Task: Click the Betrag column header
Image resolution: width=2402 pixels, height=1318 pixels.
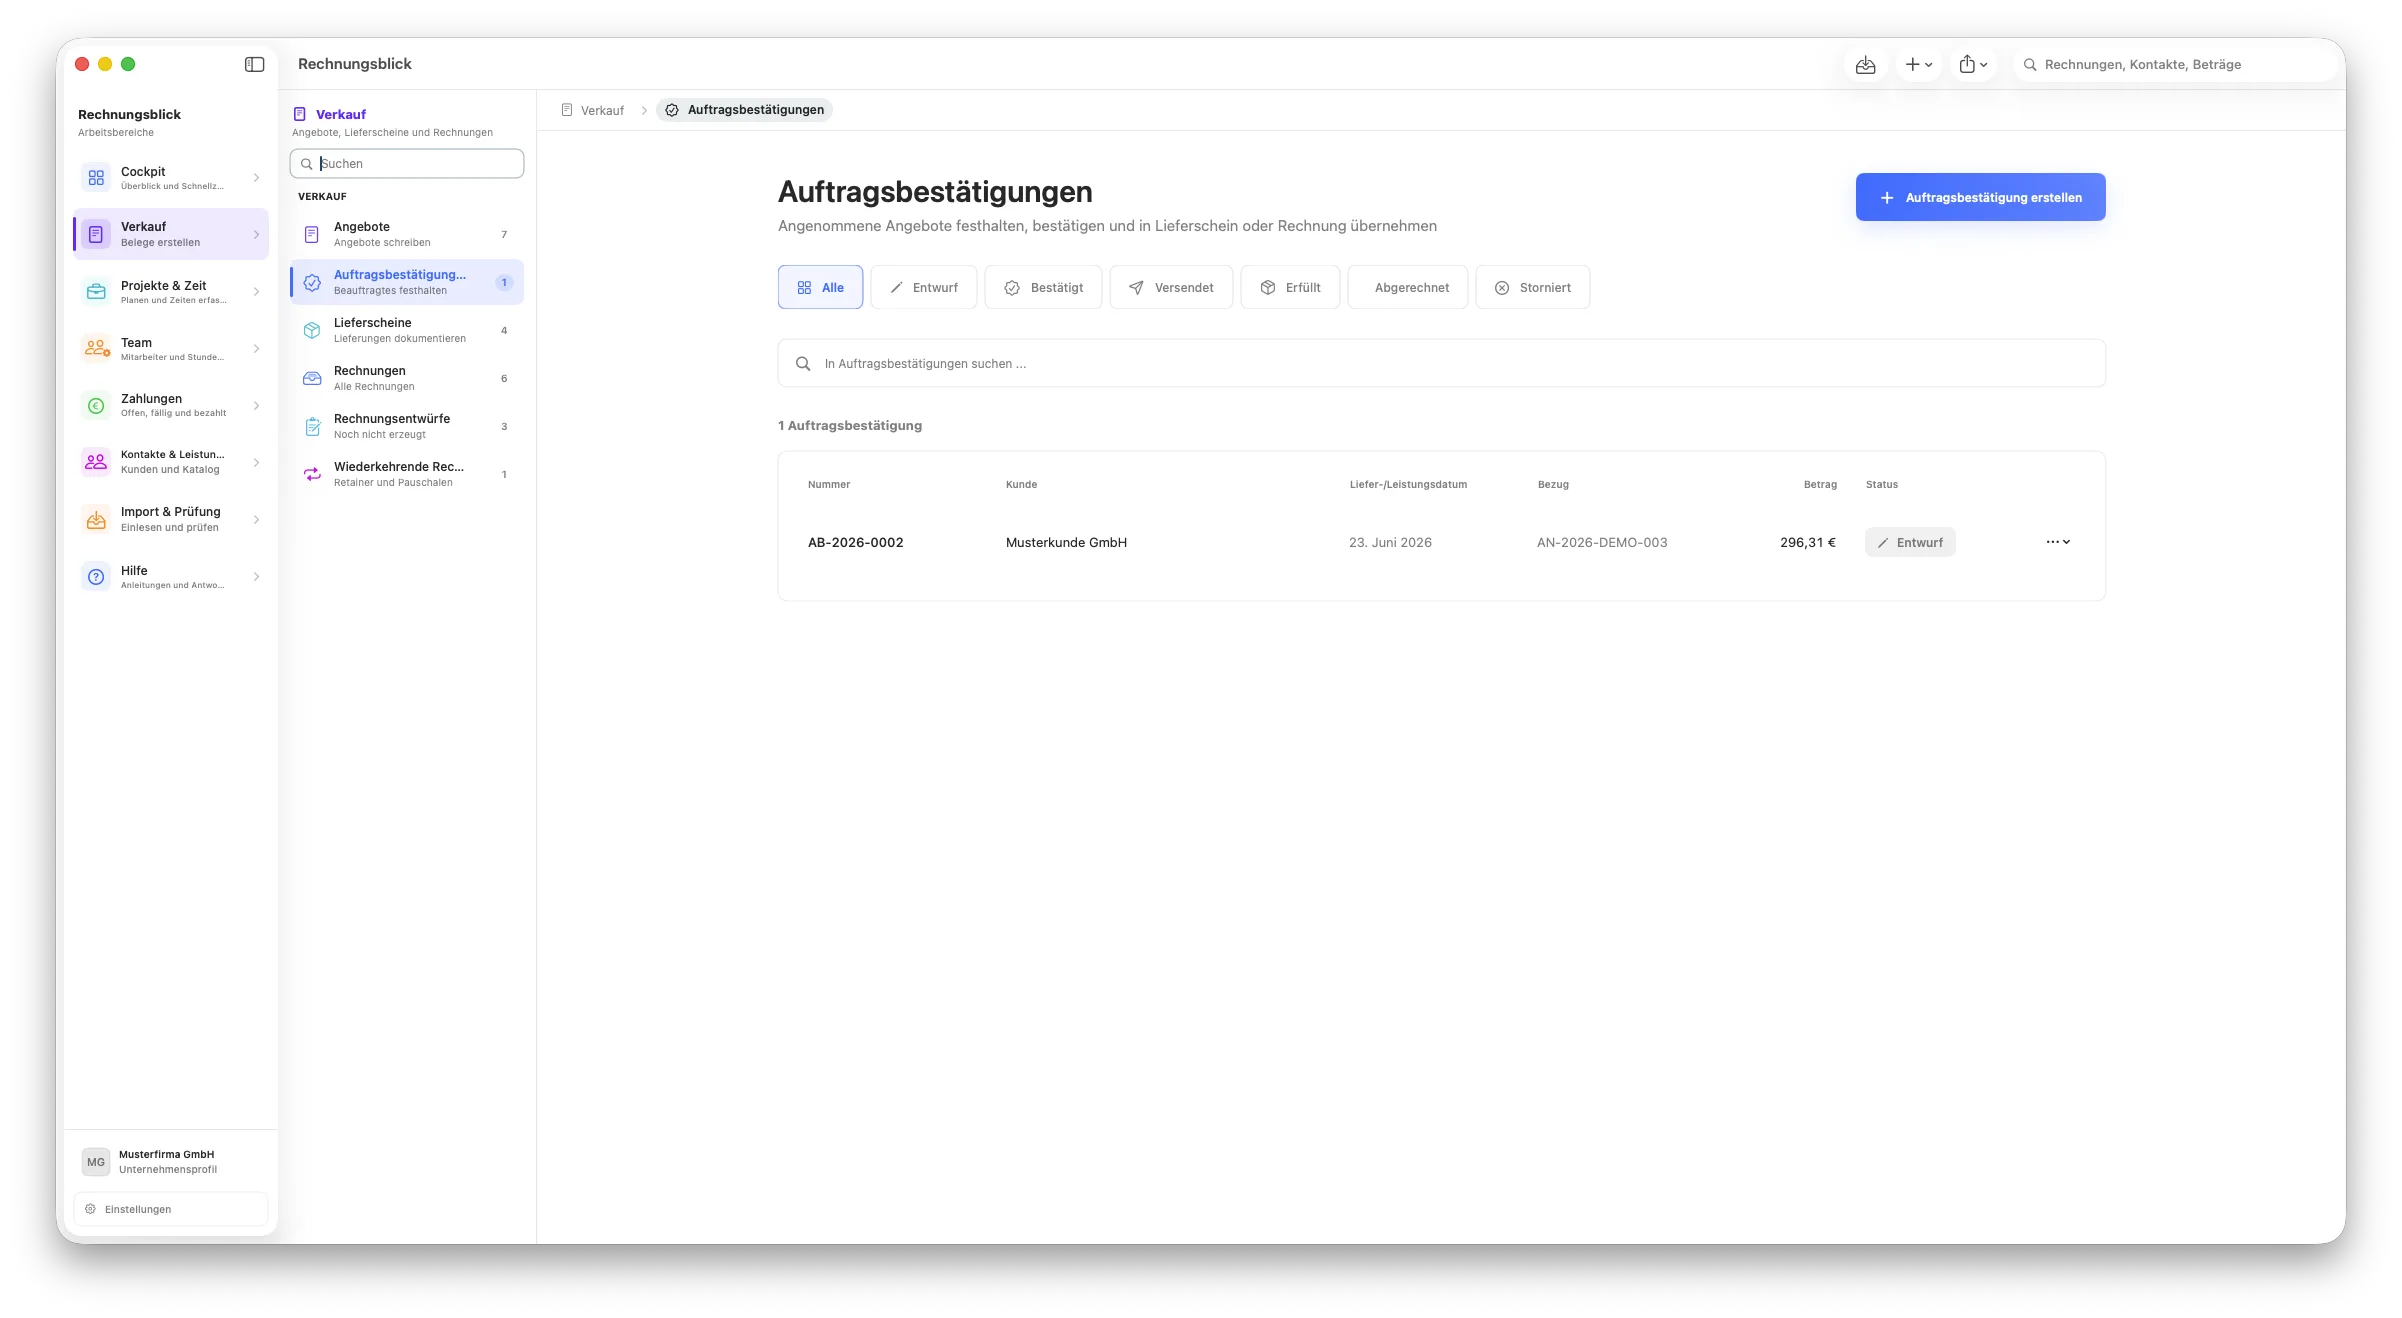Action: pos(1820,485)
